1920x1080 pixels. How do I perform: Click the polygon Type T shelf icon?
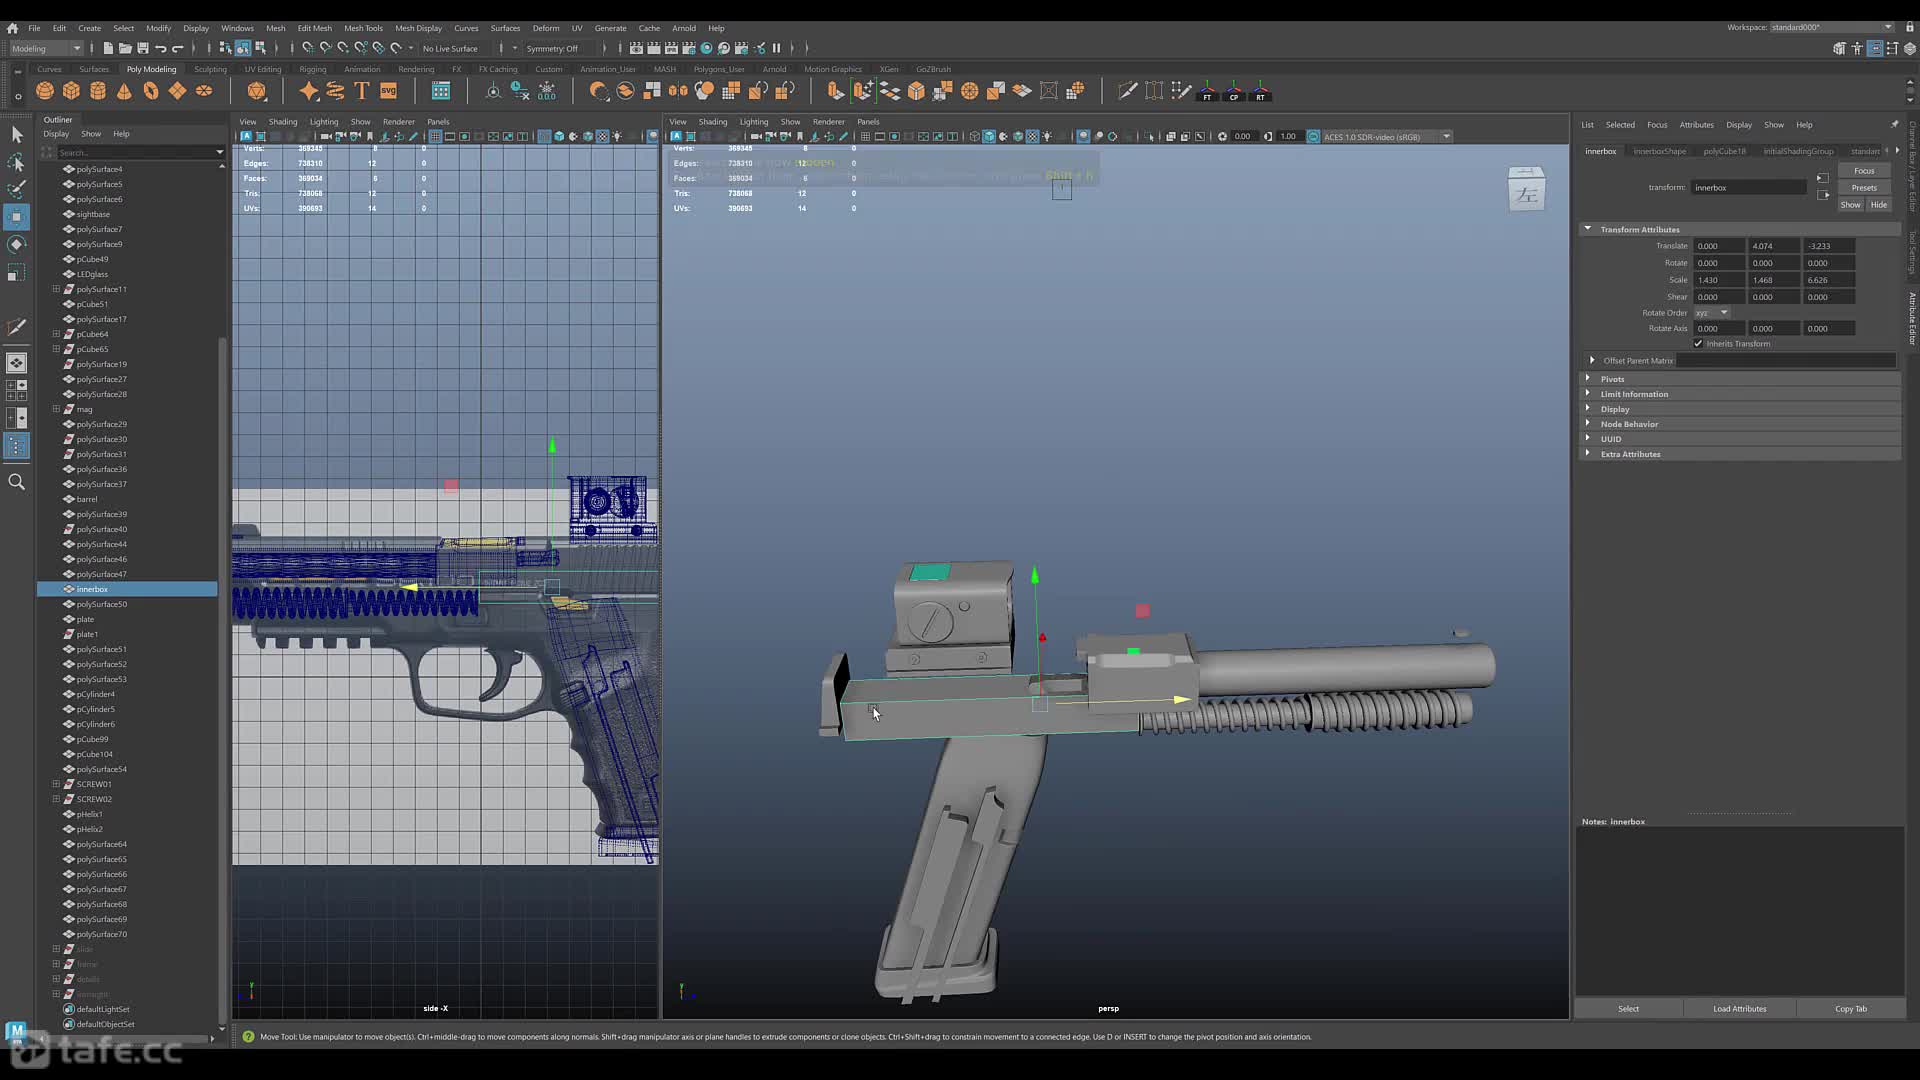[x=362, y=91]
